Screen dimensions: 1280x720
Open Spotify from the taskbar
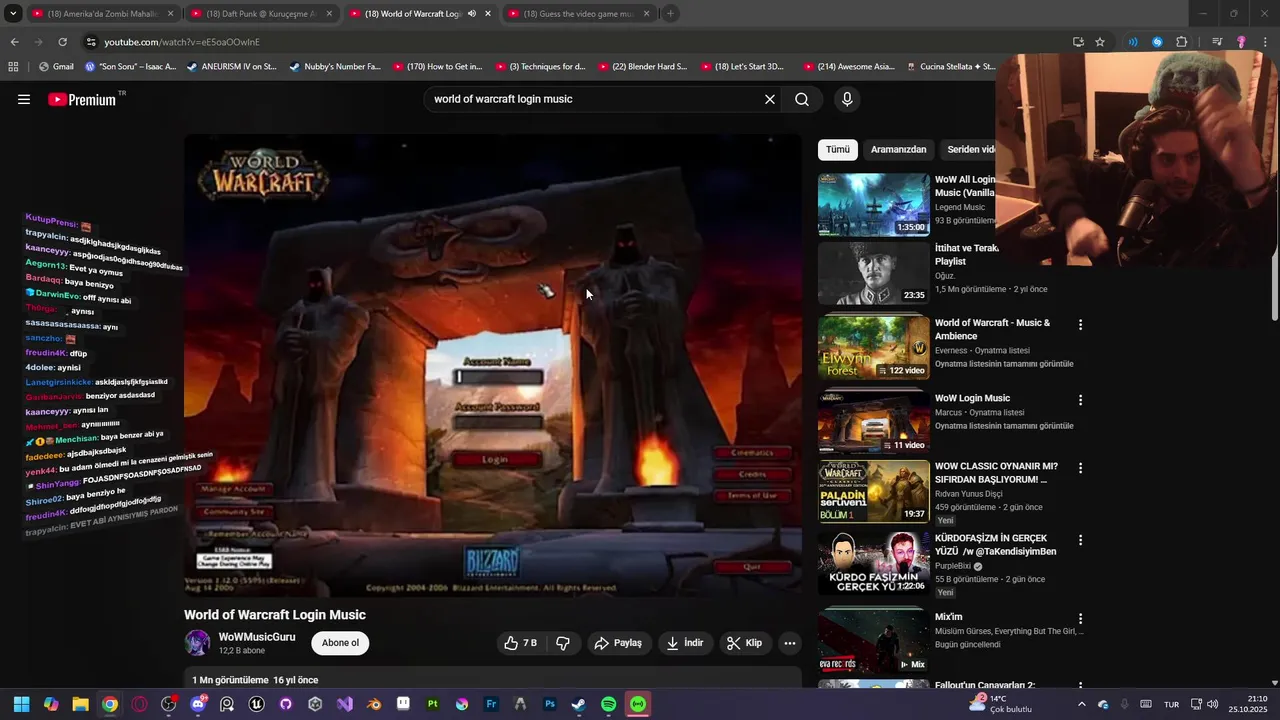tap(609, 704)
